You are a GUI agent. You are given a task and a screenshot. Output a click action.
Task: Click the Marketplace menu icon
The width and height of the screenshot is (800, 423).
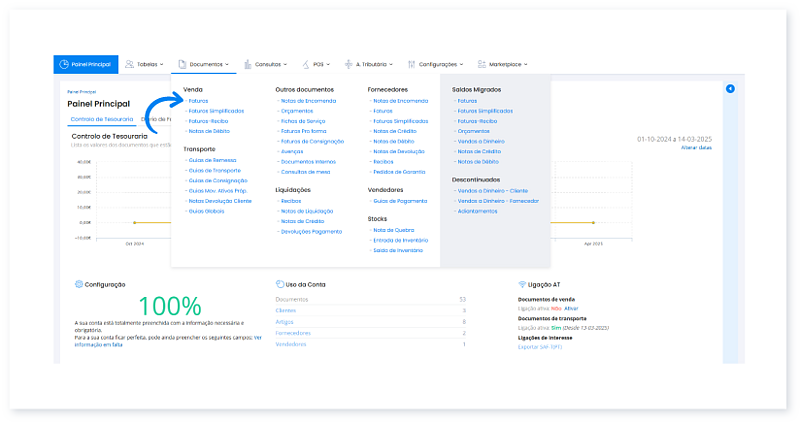click(482, 64)
